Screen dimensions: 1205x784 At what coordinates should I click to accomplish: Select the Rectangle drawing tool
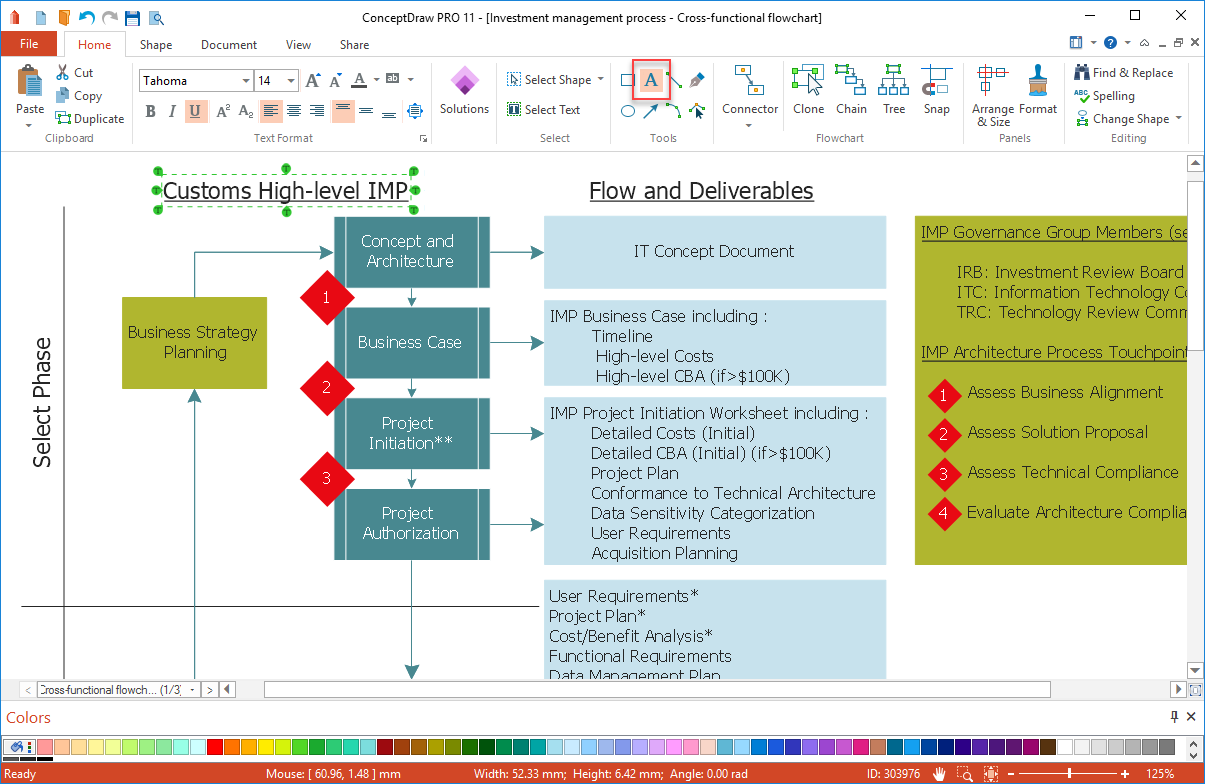point(627,81)
